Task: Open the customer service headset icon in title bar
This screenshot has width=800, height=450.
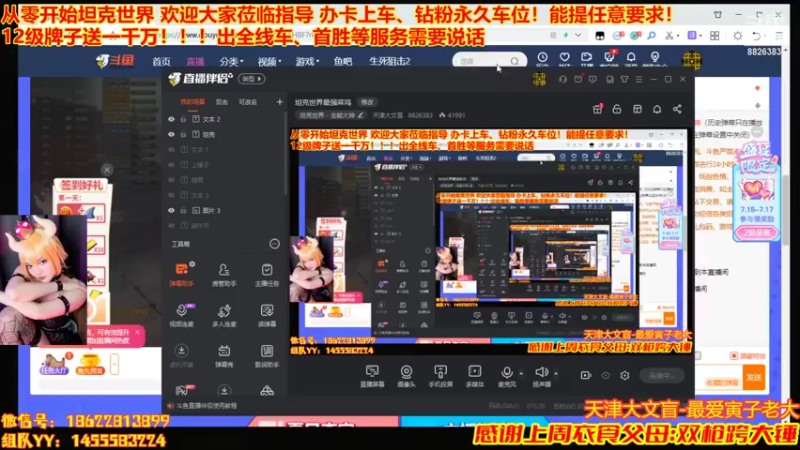Action: [563, 79]
